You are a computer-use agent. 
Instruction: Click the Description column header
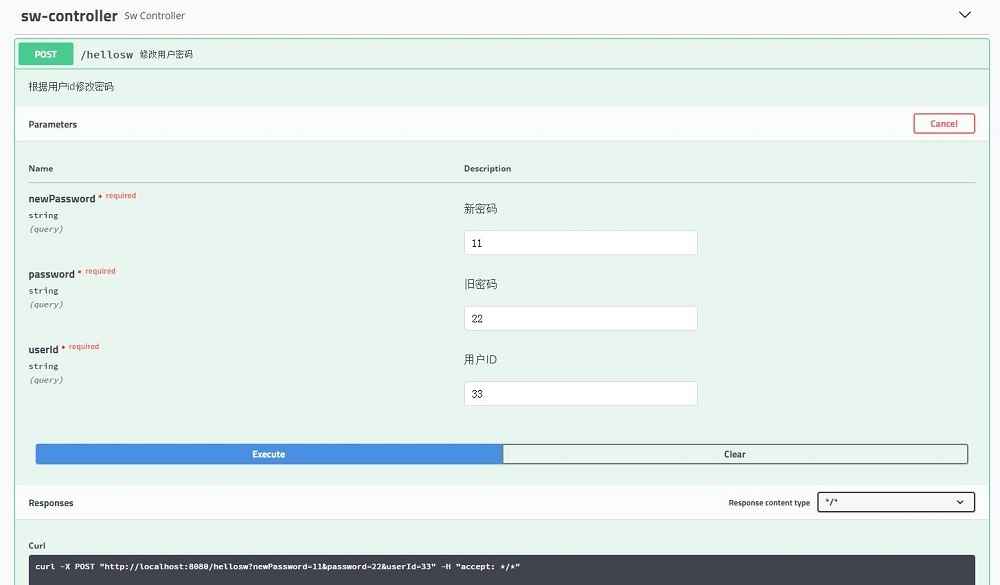tap(487, 169)
